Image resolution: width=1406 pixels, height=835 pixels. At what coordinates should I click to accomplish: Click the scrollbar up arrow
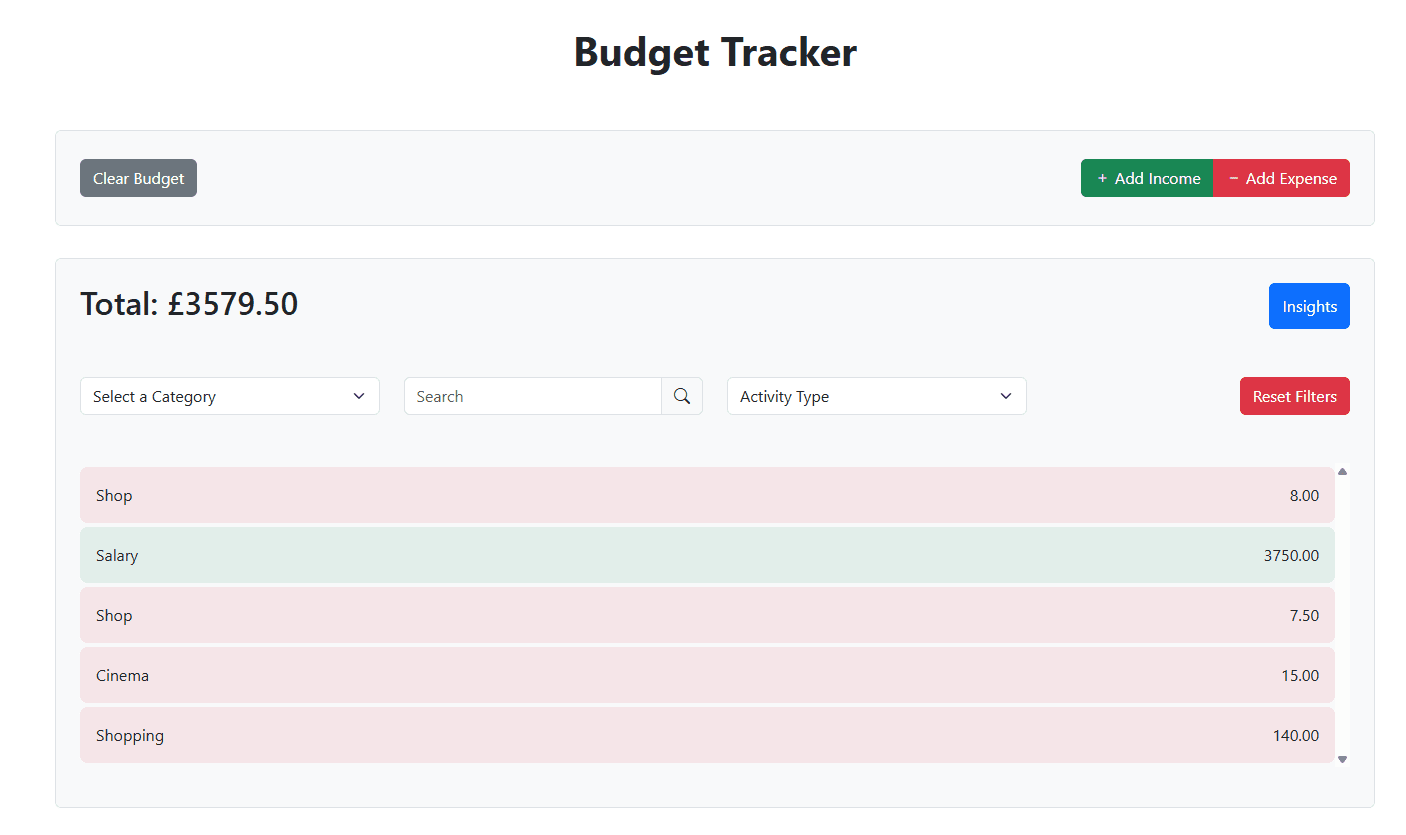(1342, 471)
